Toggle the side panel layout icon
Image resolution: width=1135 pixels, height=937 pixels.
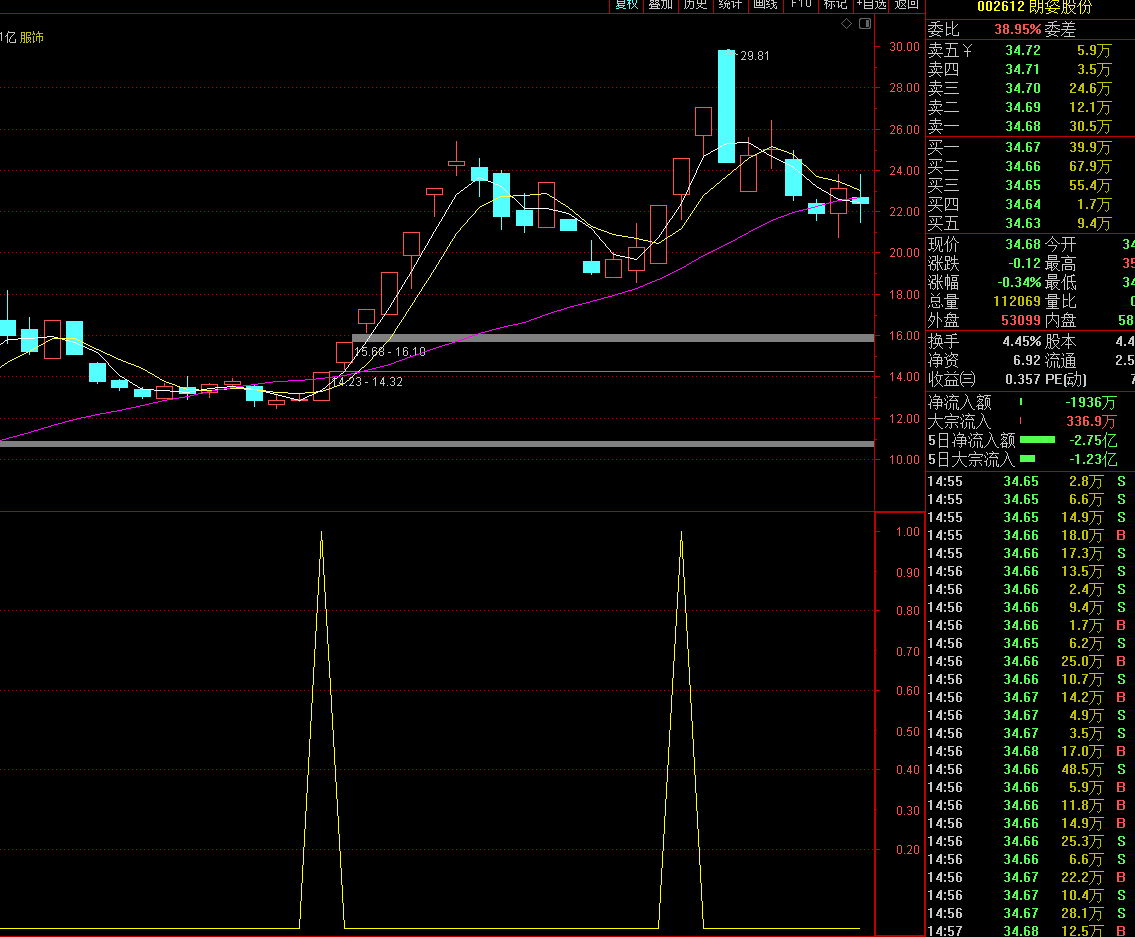[865, 24]
